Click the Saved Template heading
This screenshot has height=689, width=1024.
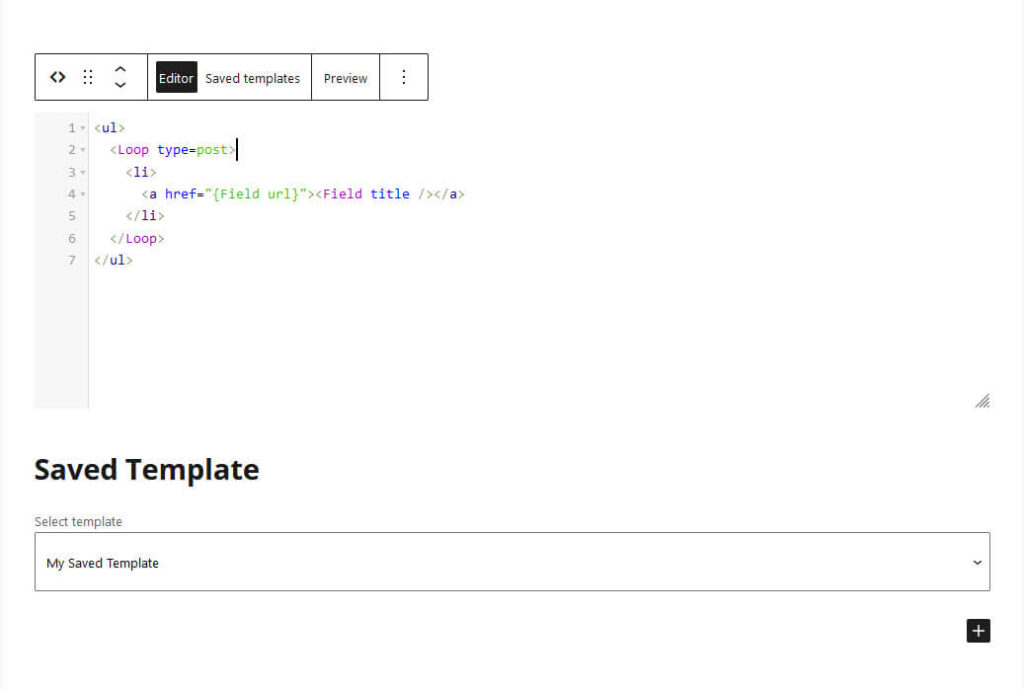click(x=147, y=470)
